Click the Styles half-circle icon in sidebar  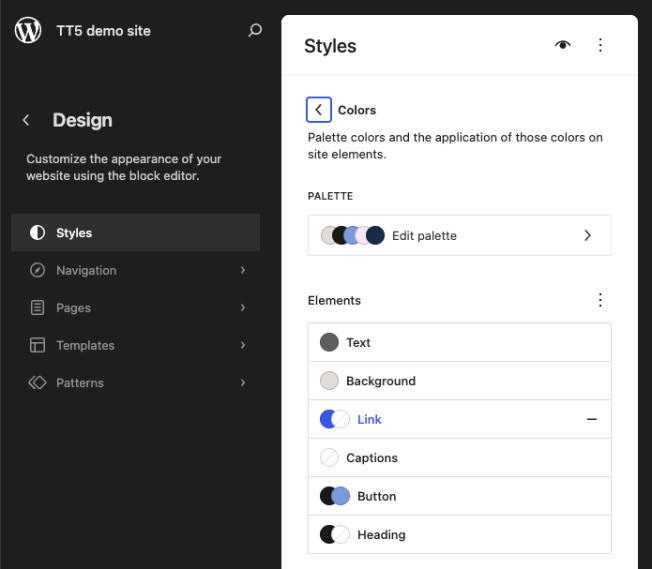[x=37, y=233]
